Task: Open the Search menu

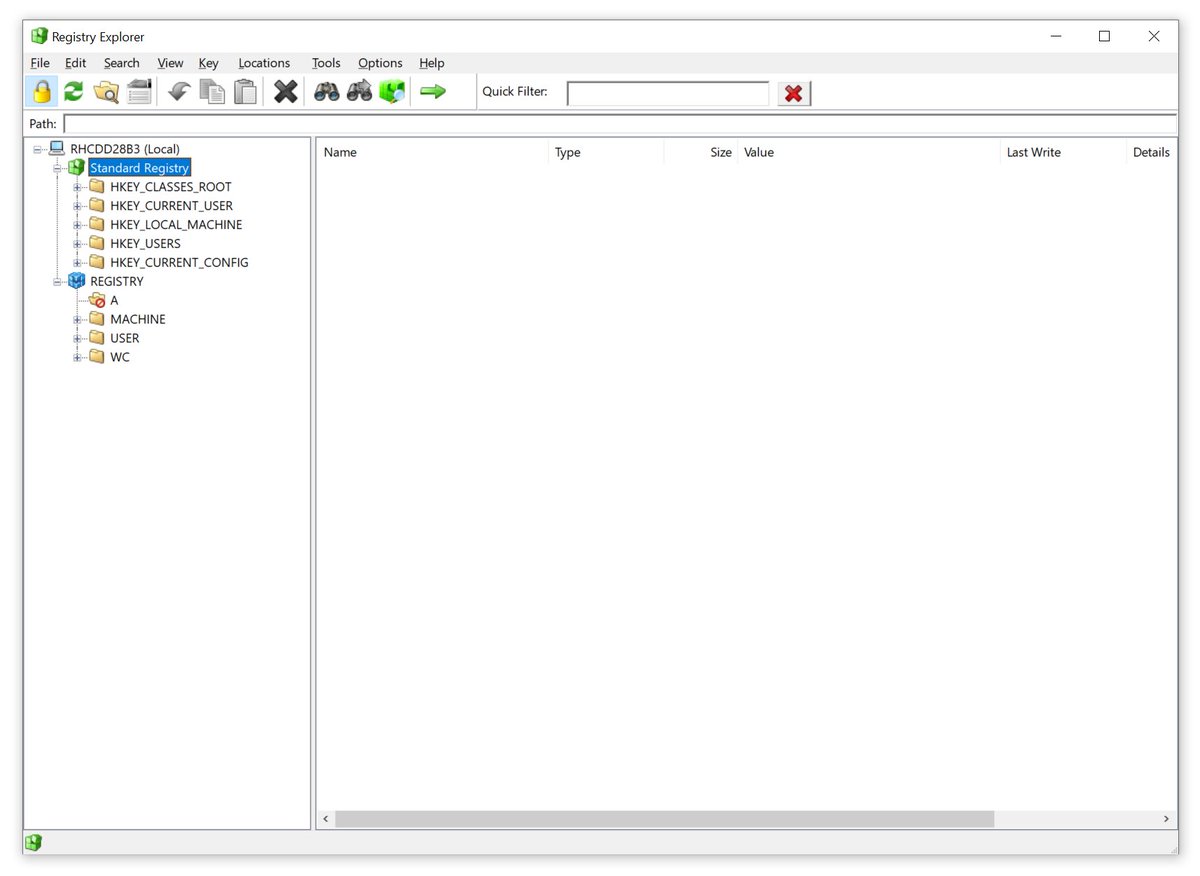Action: [122, 63]
